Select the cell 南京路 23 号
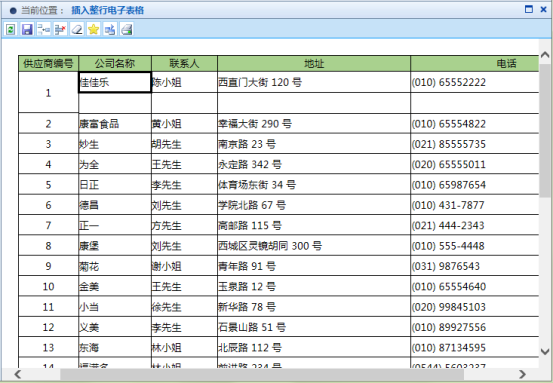Viewport: 553px width, 383px height. pos(314,144)
